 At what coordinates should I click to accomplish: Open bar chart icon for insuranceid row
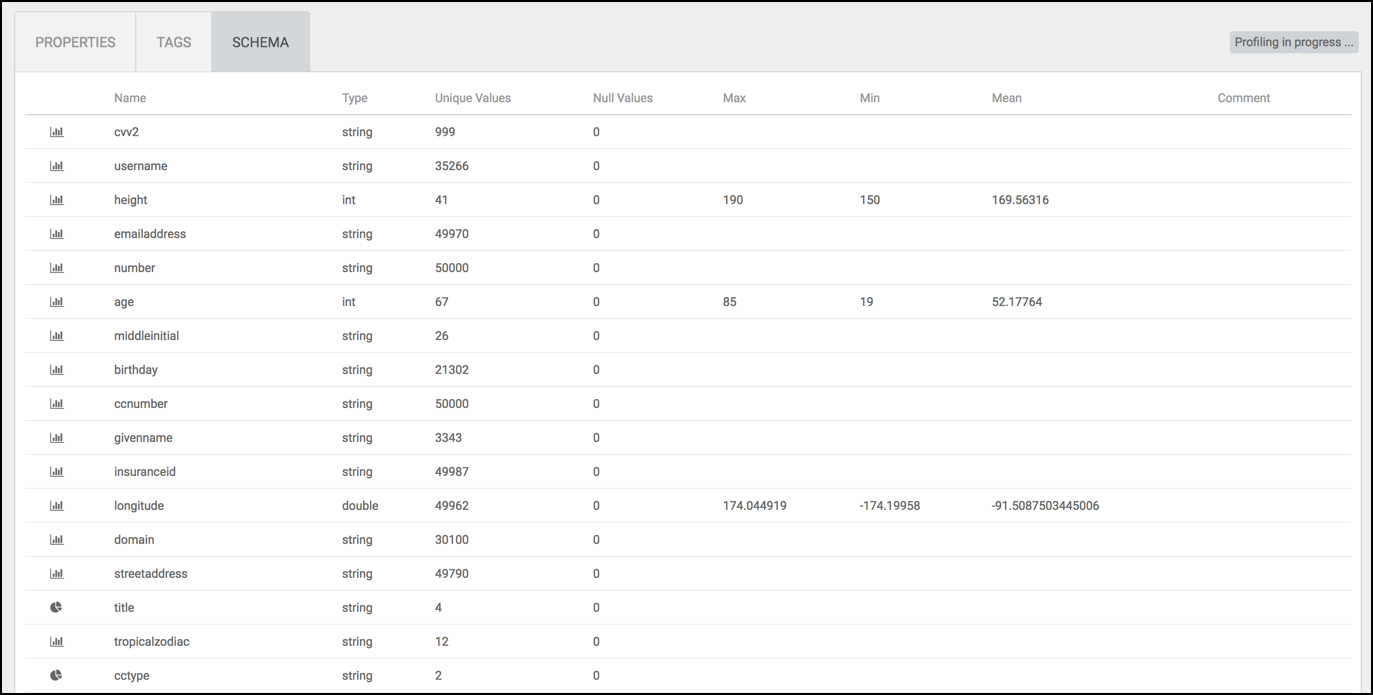click(57, 472)
